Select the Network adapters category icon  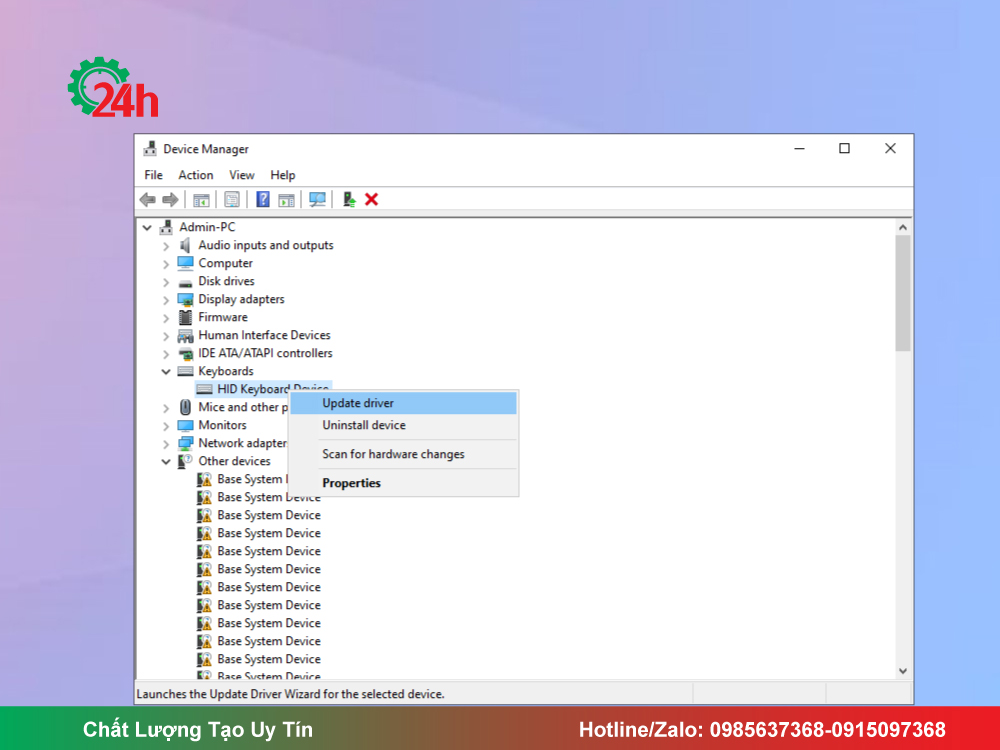pyautogui.click(x=185, y=443)
